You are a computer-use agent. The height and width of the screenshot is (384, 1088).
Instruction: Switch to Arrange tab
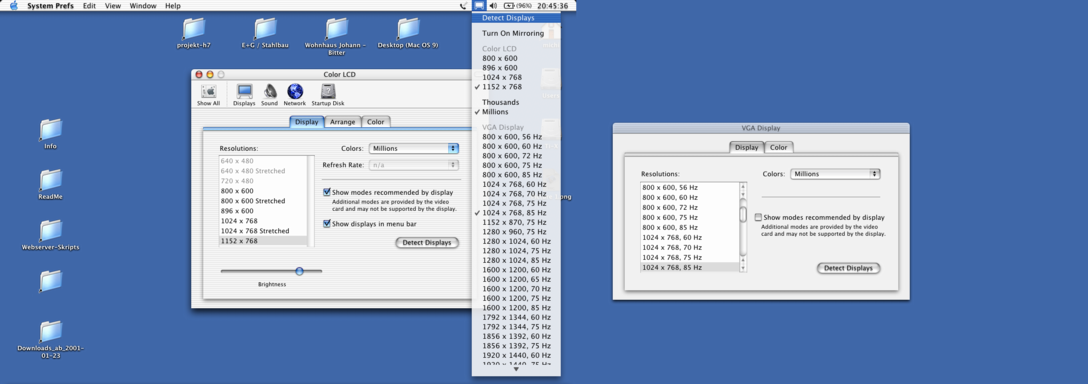pyautogui.click(x=343, y=122)
